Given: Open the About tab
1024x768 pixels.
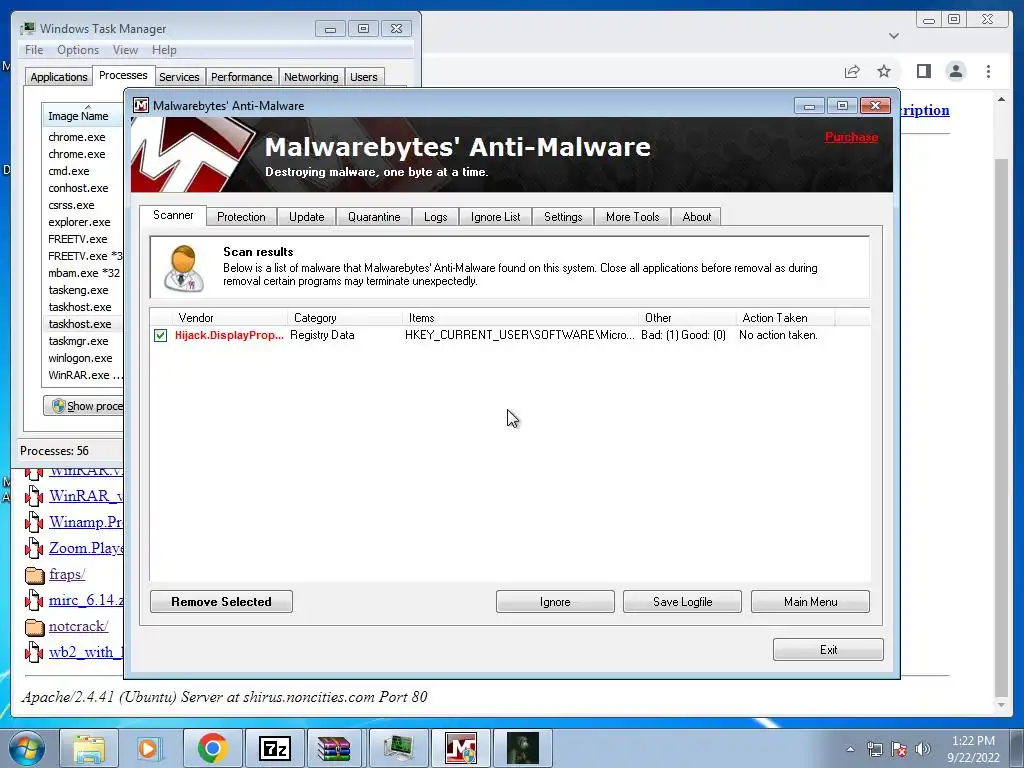Looking at the screenshot, I should [696, 217].
